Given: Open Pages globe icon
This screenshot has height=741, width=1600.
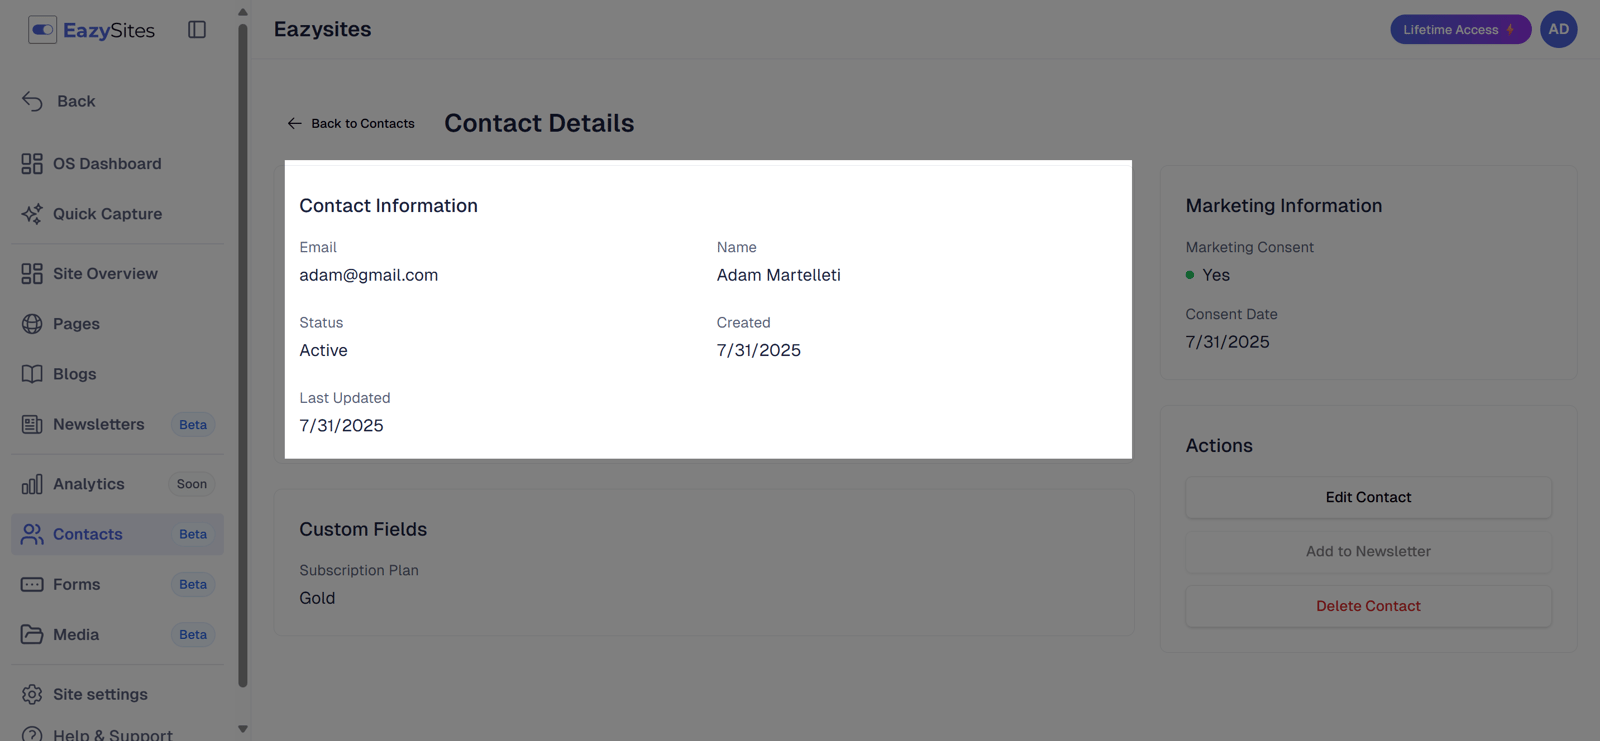Looking at the screenshot, I should point(32,324).
